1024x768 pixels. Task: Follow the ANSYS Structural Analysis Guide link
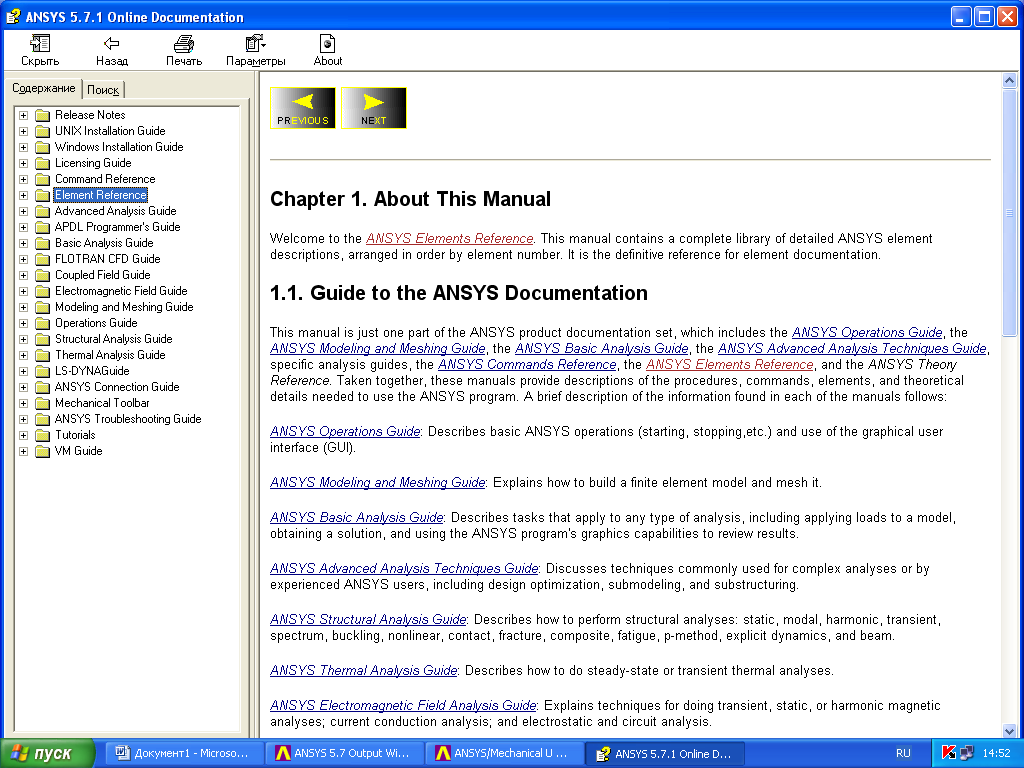(x=368, y=619)
